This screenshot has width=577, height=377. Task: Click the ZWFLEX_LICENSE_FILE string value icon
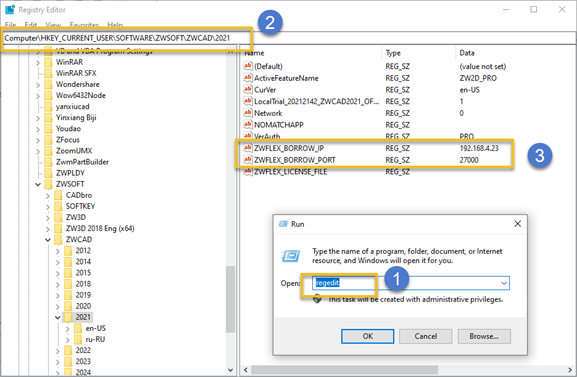(x=248, y=172)
